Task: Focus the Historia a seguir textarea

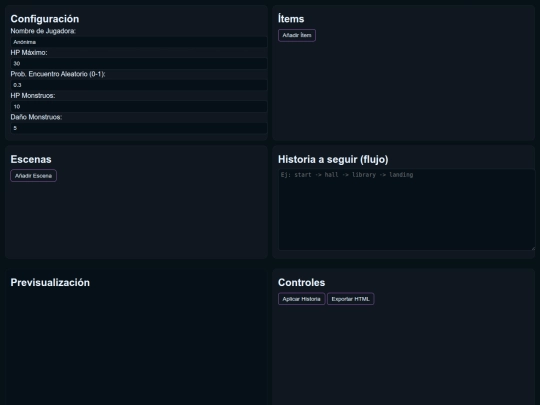Action: click(407, 209)
